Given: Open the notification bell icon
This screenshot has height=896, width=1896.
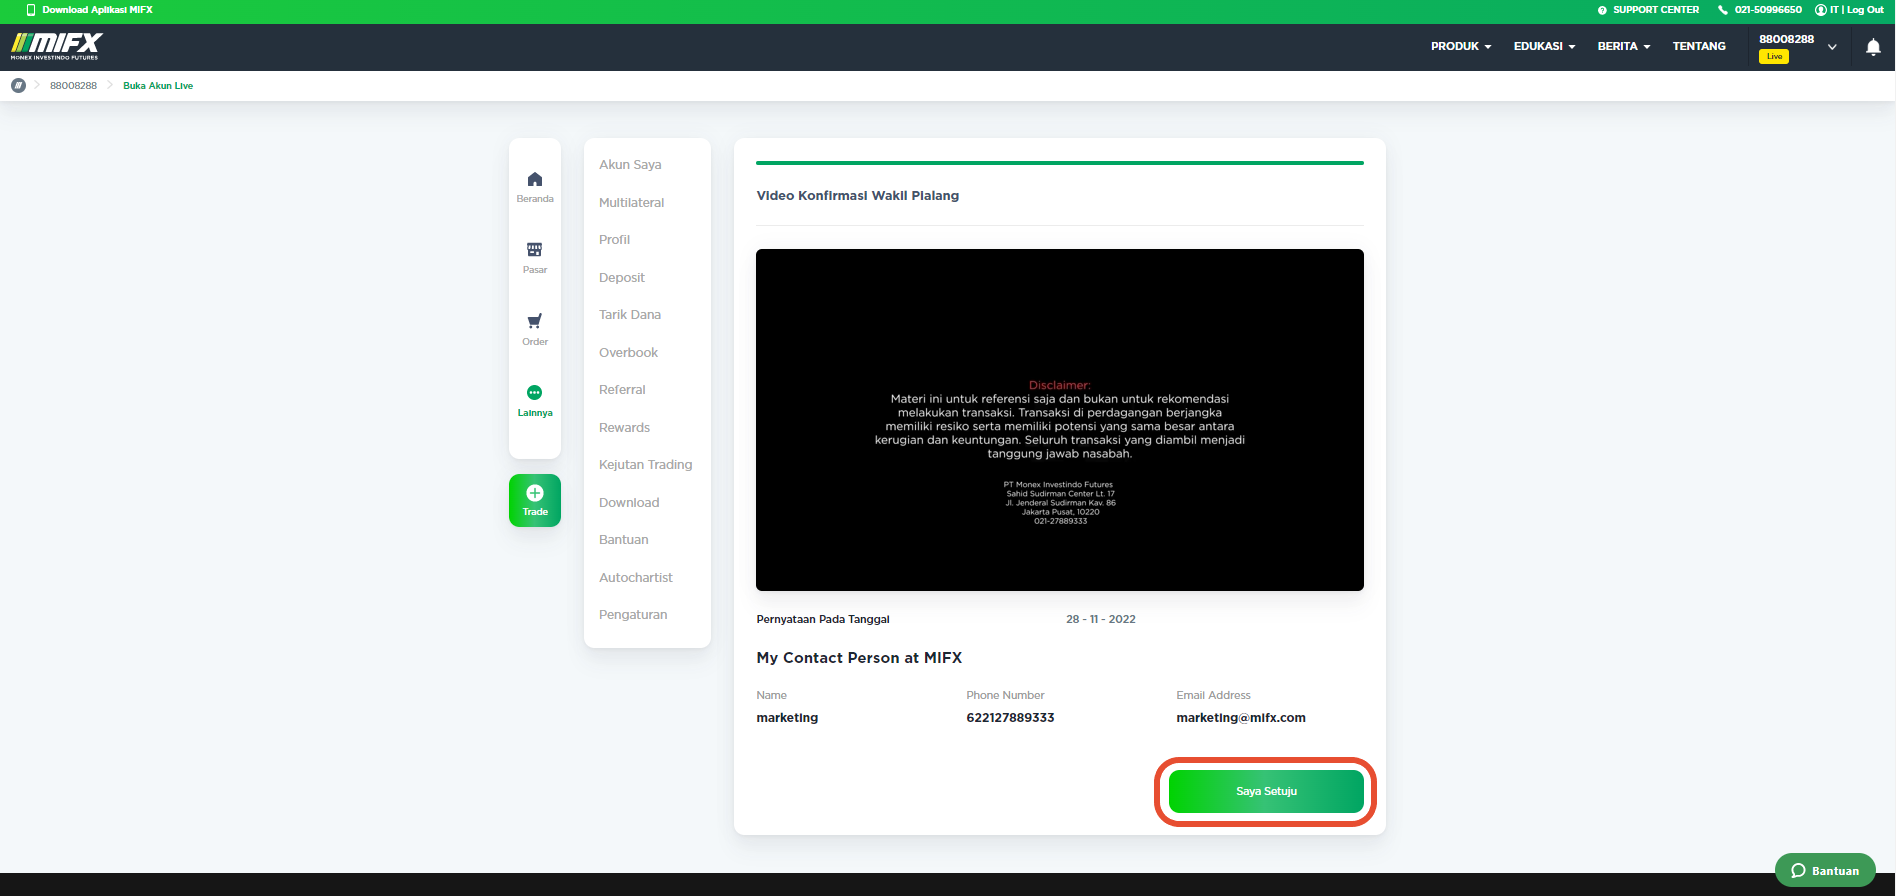Looking at the screenshot, I should coord(1873,47).
